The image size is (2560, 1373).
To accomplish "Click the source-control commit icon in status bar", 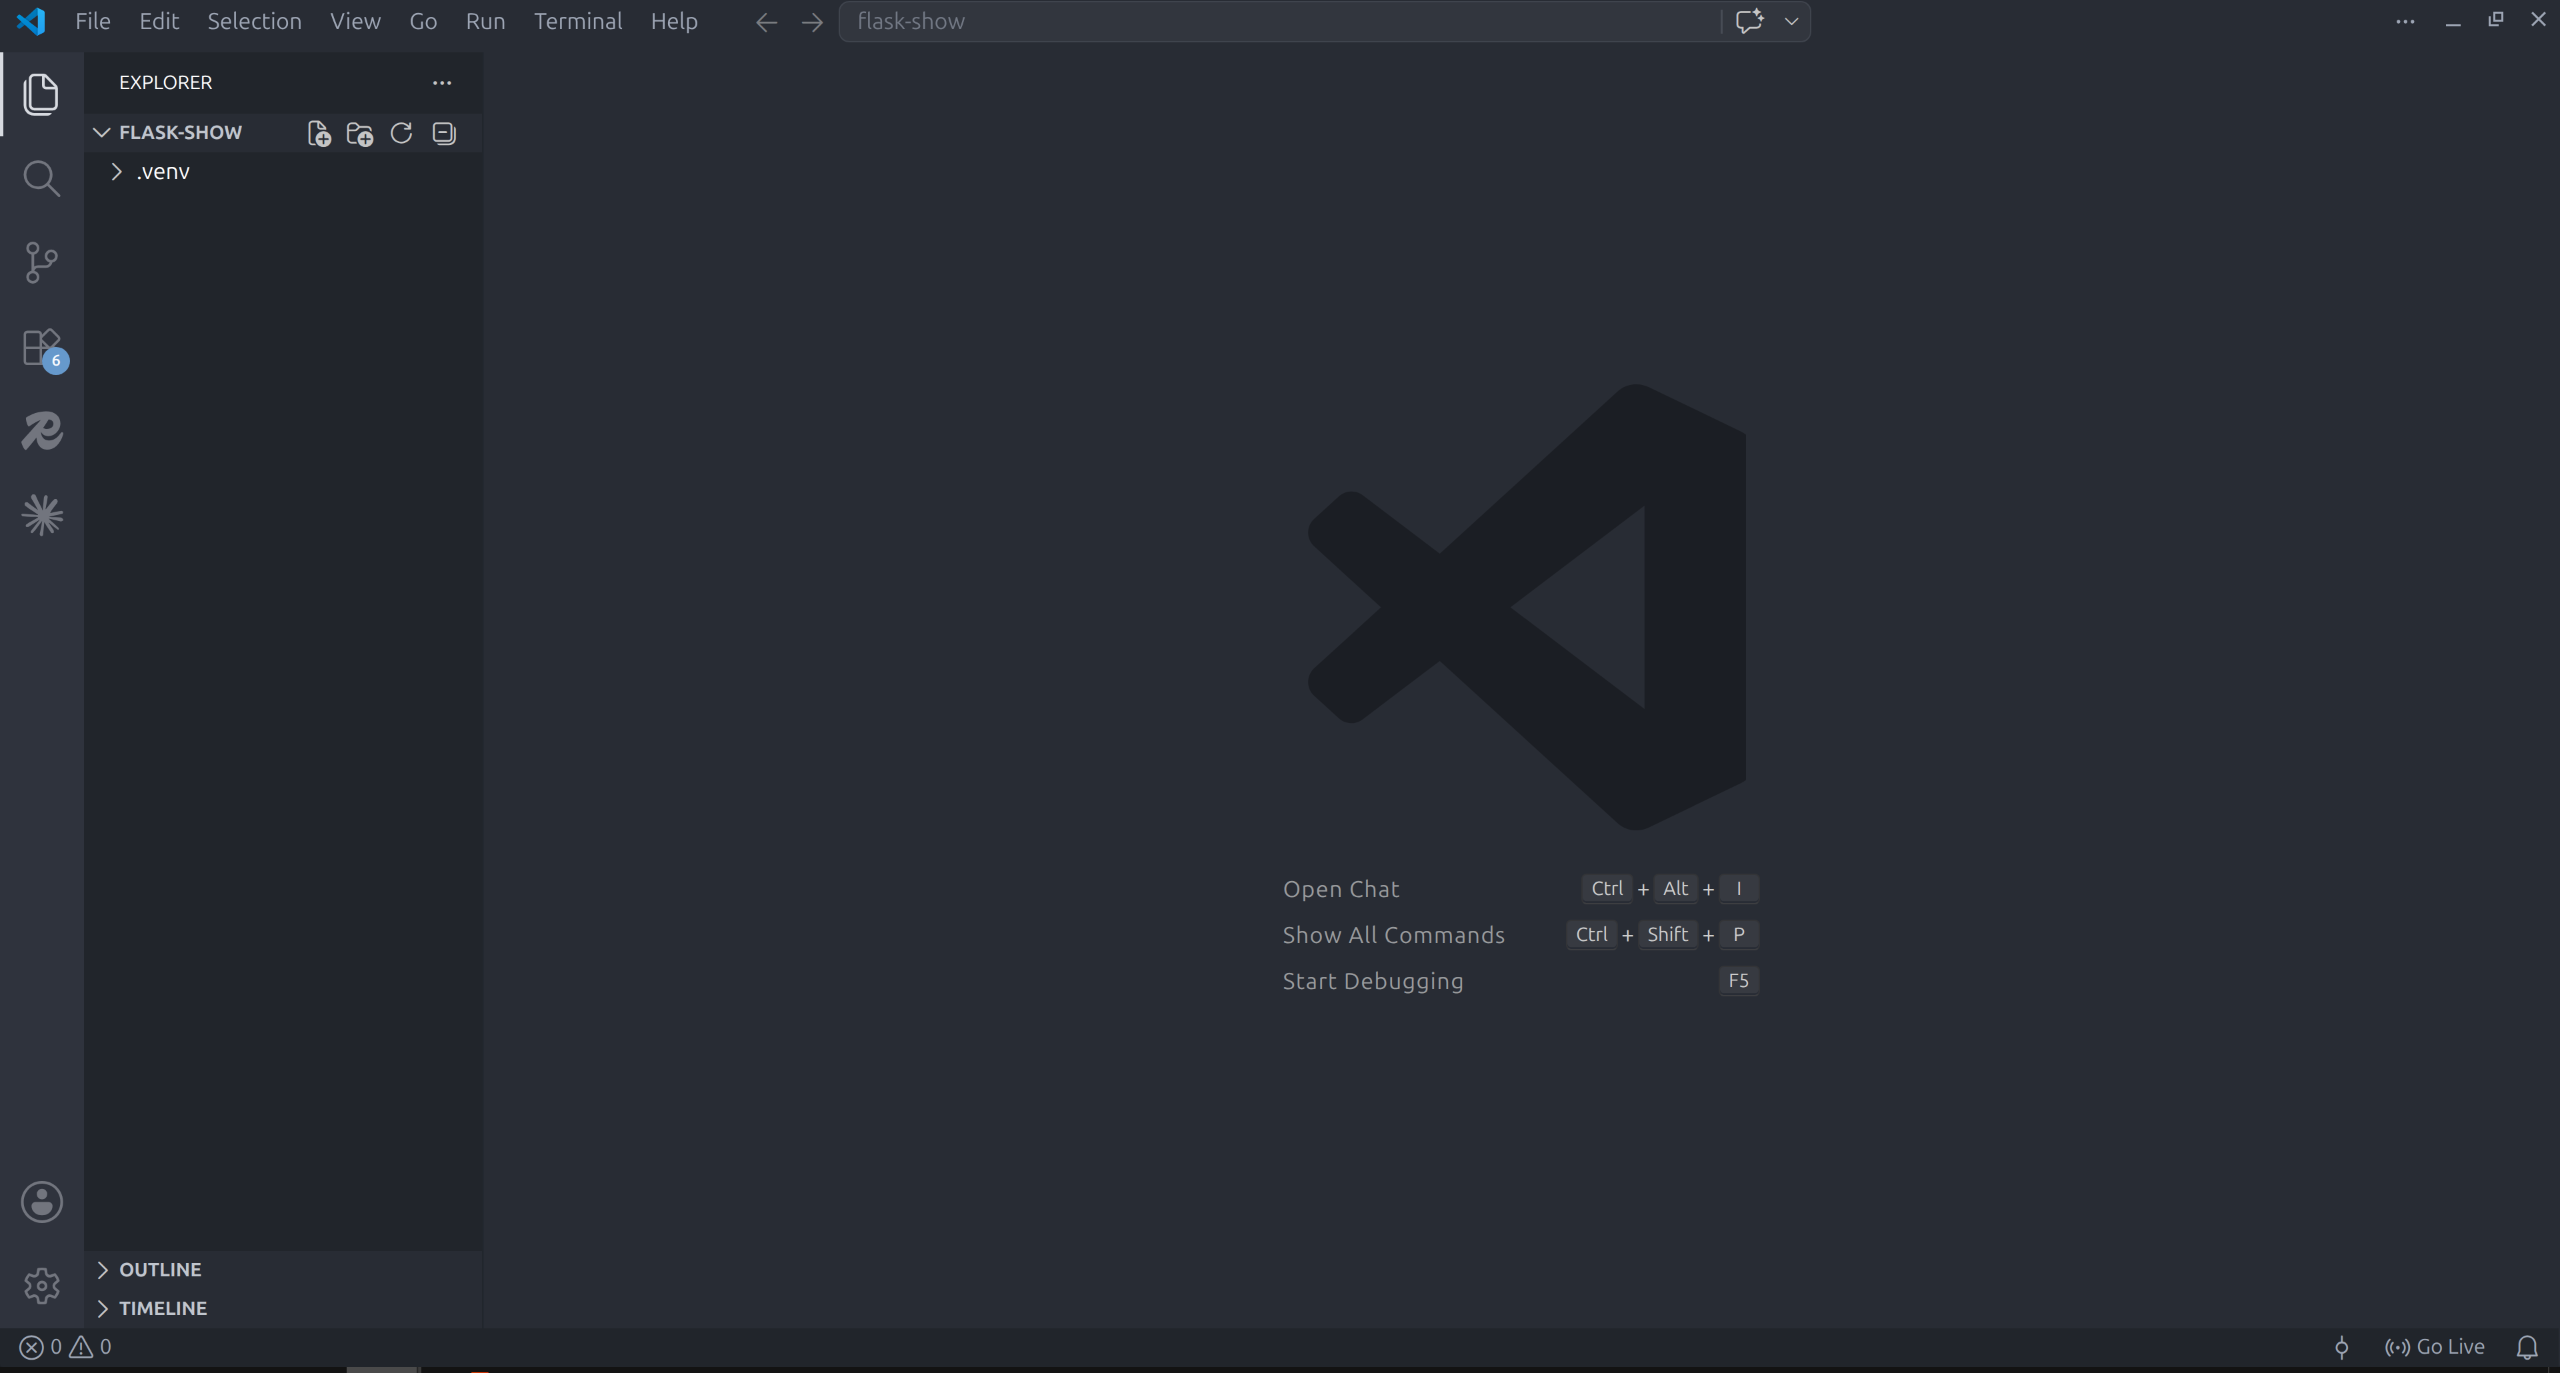I will point(2341,1347).
